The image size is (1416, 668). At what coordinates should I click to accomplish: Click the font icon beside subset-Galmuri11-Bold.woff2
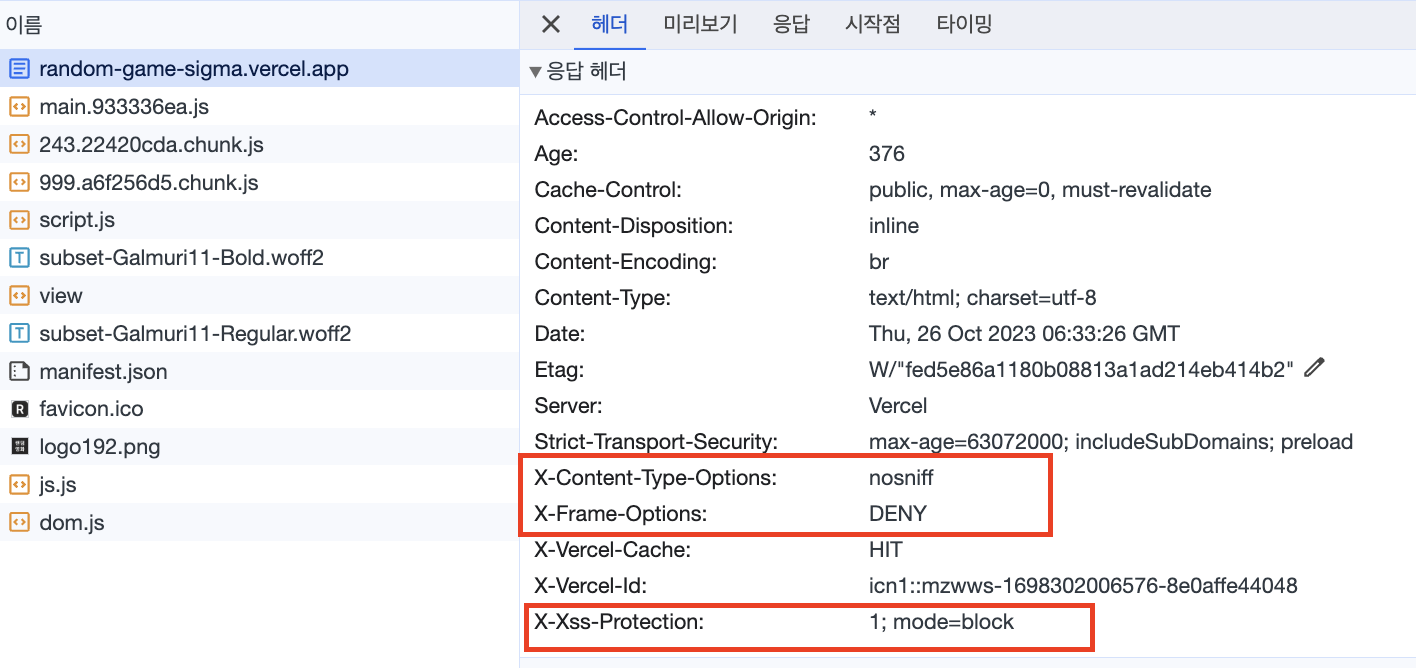19,258
